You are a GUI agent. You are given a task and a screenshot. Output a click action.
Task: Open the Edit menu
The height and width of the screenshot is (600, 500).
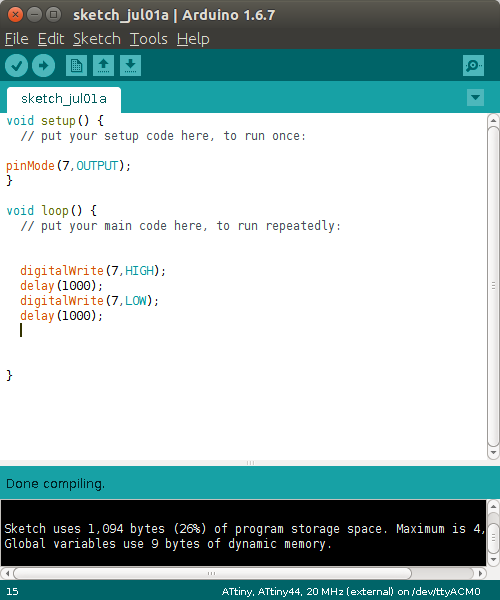coord(51,39)
